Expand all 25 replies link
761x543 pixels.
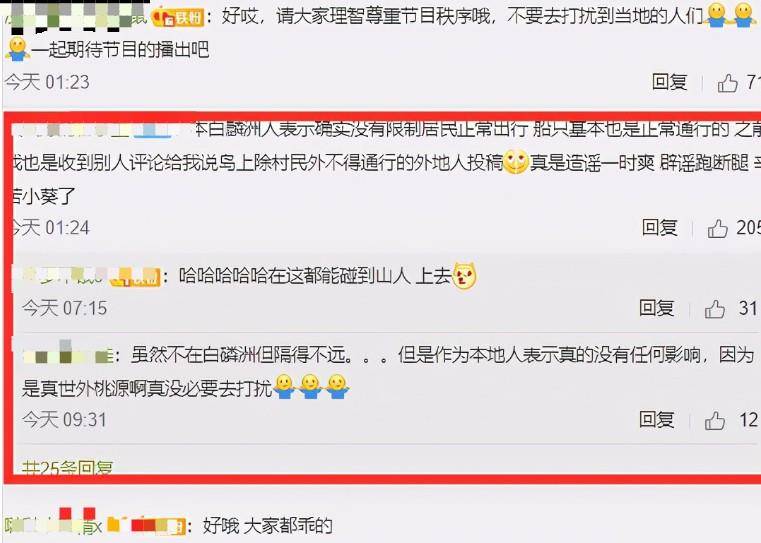coord(67,468)
